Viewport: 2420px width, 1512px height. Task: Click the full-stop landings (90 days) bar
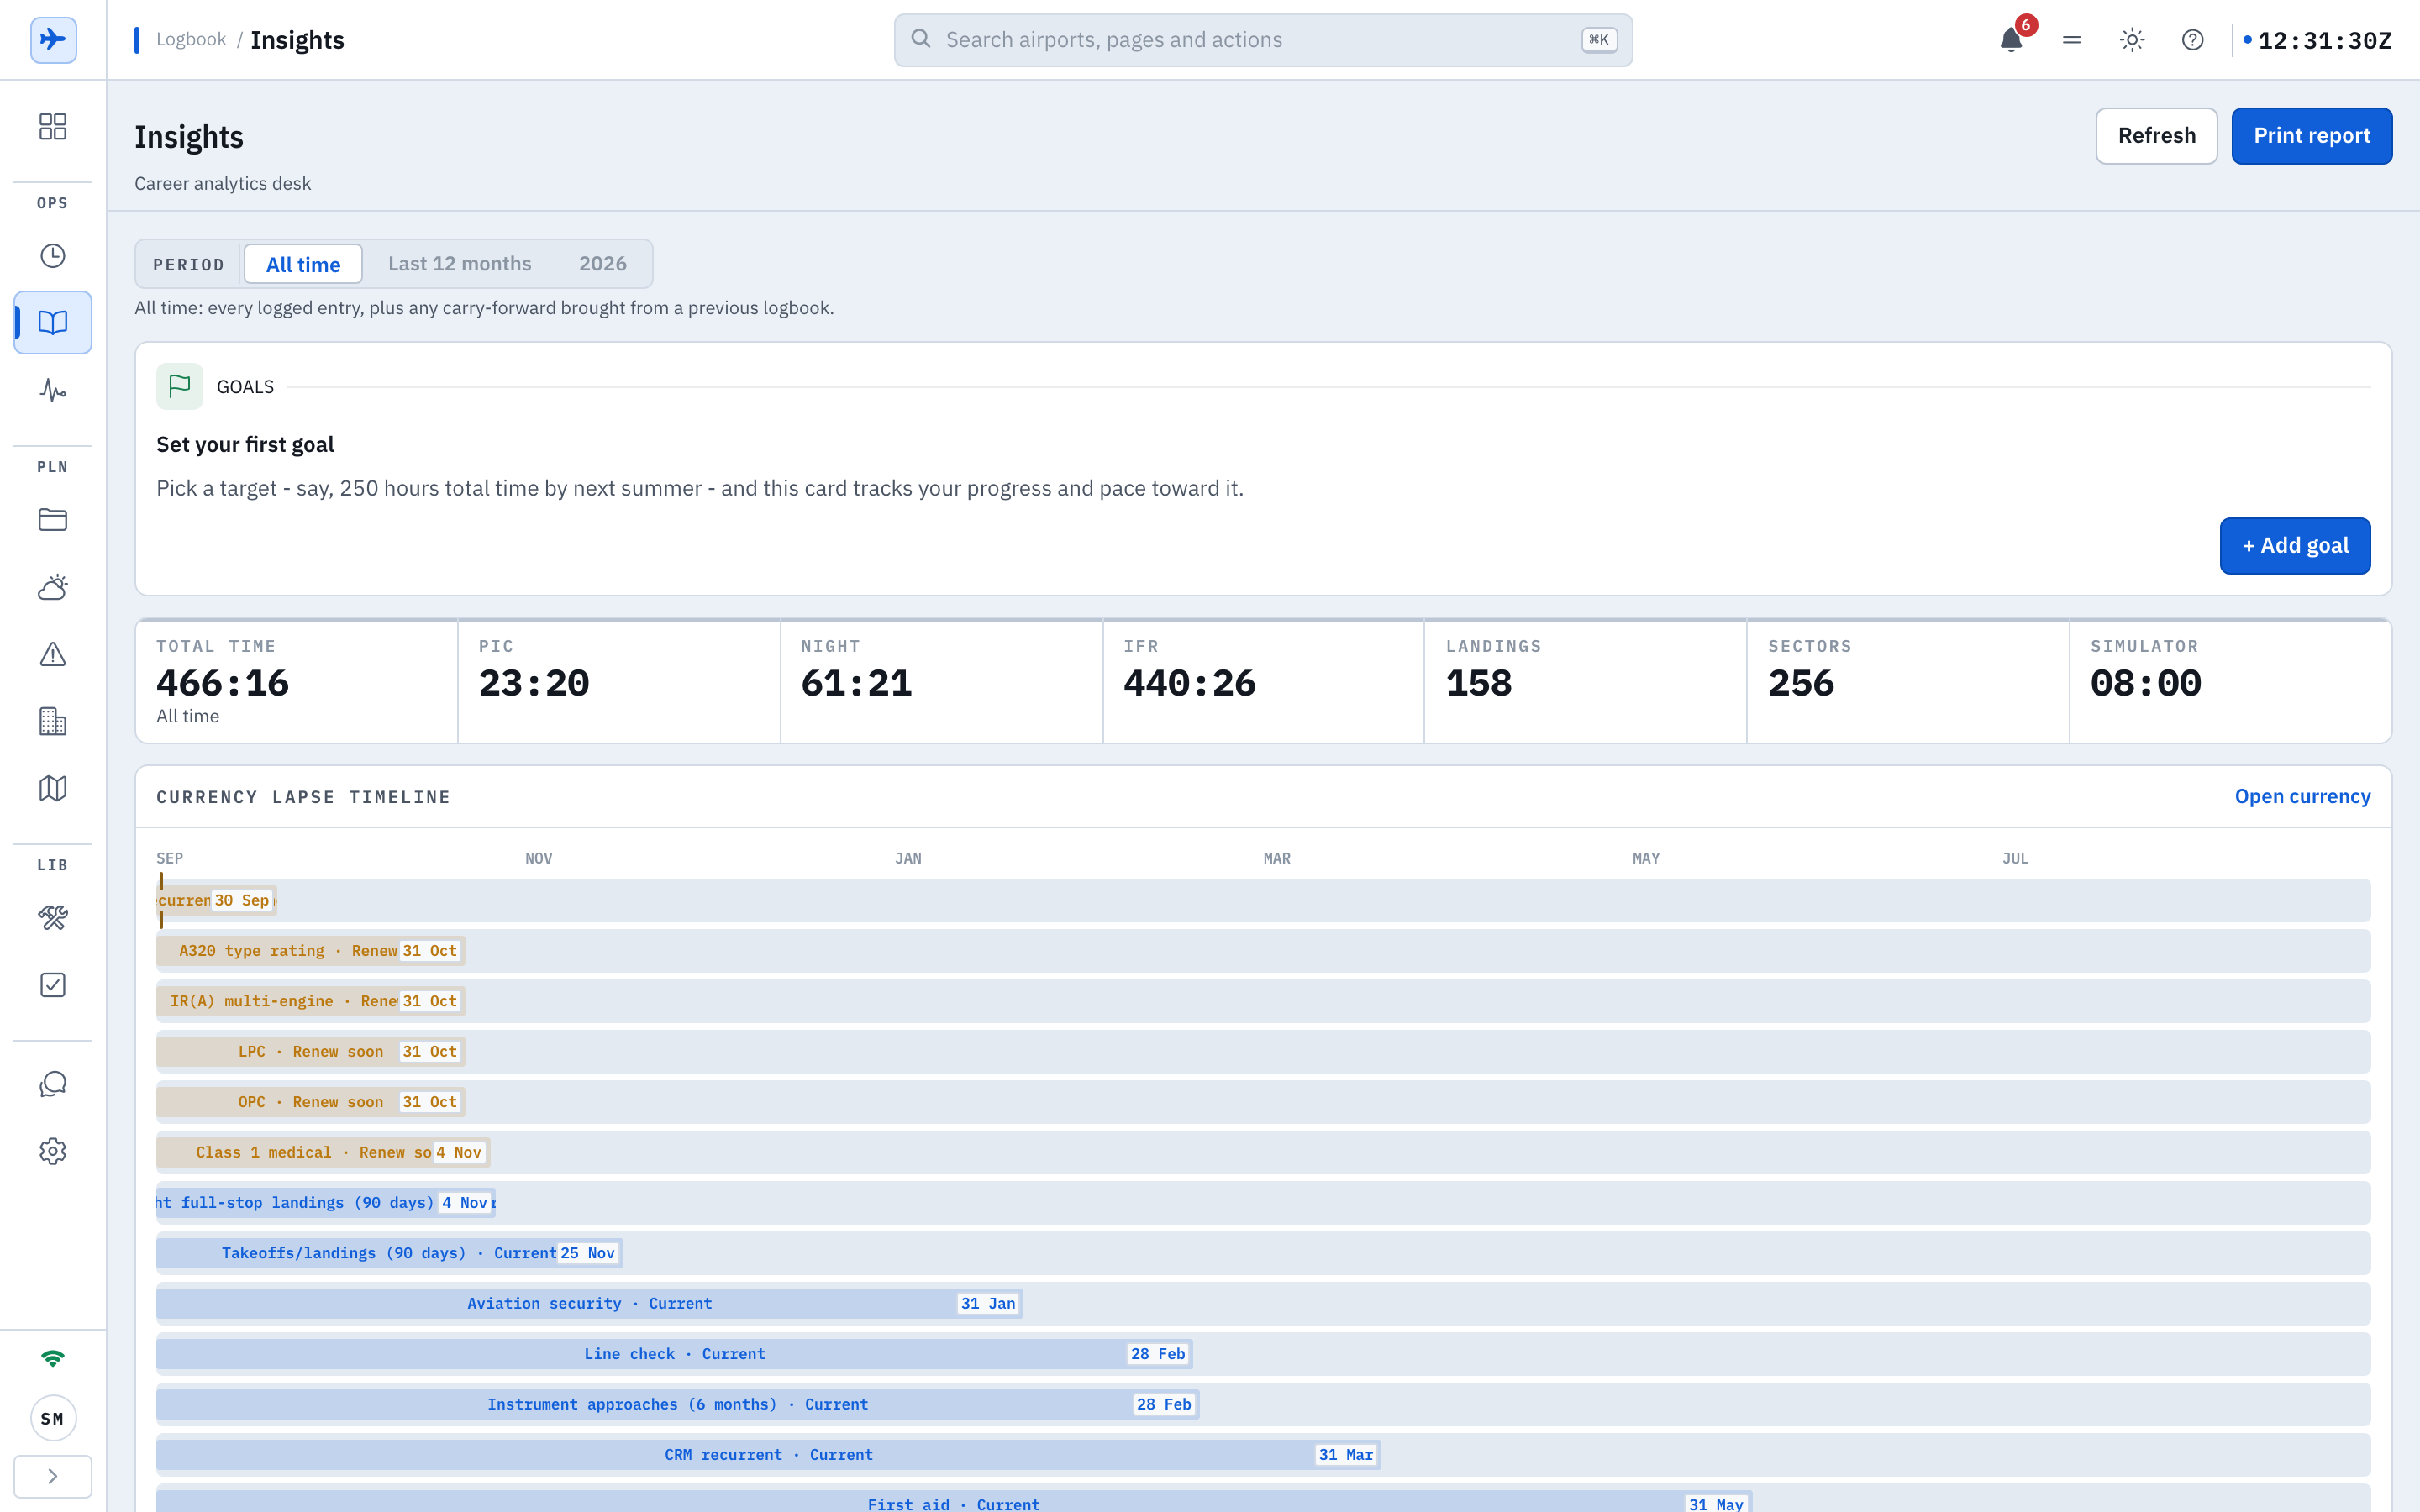[326, 1203]
